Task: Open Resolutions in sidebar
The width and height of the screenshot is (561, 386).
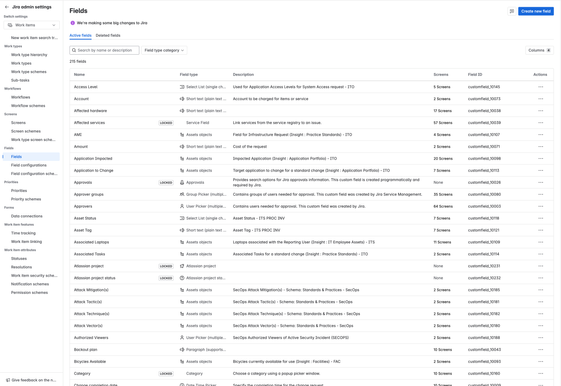Action: click(x=21, y=267)
